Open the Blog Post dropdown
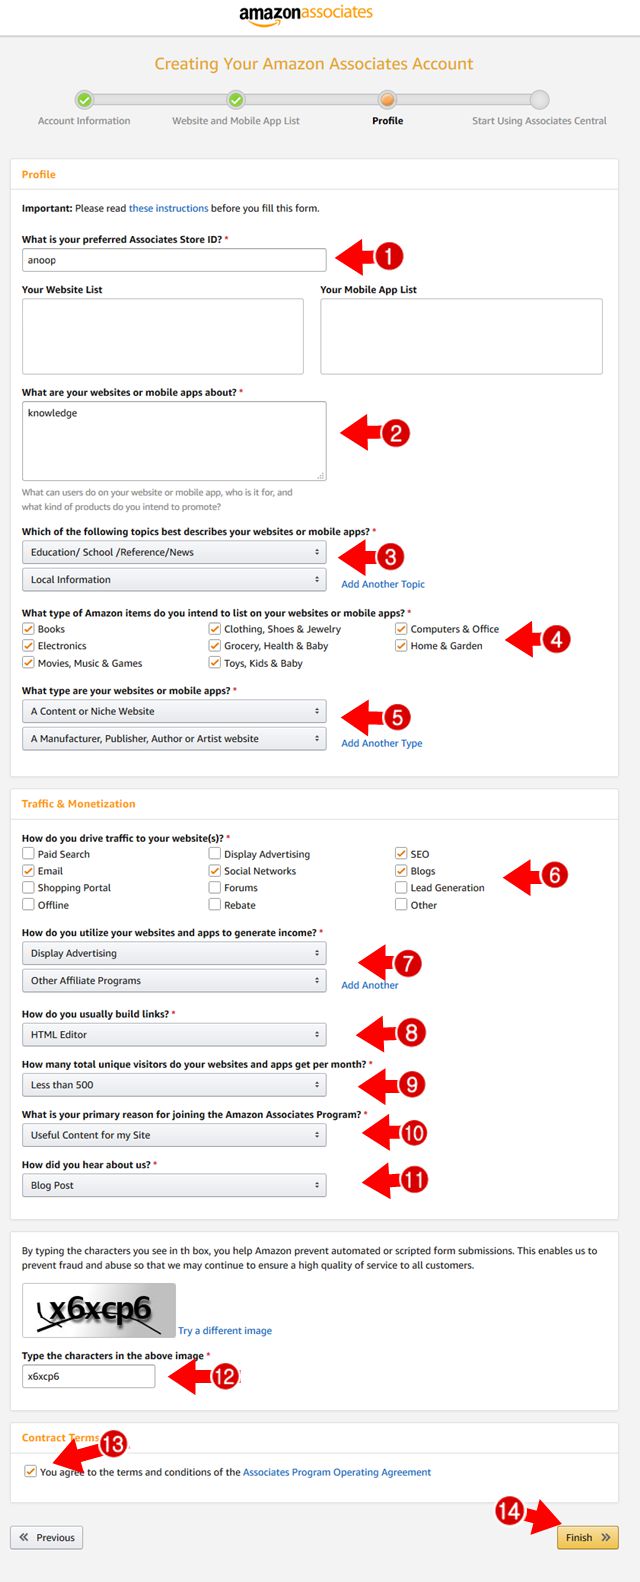 [x=174, y=1184]
